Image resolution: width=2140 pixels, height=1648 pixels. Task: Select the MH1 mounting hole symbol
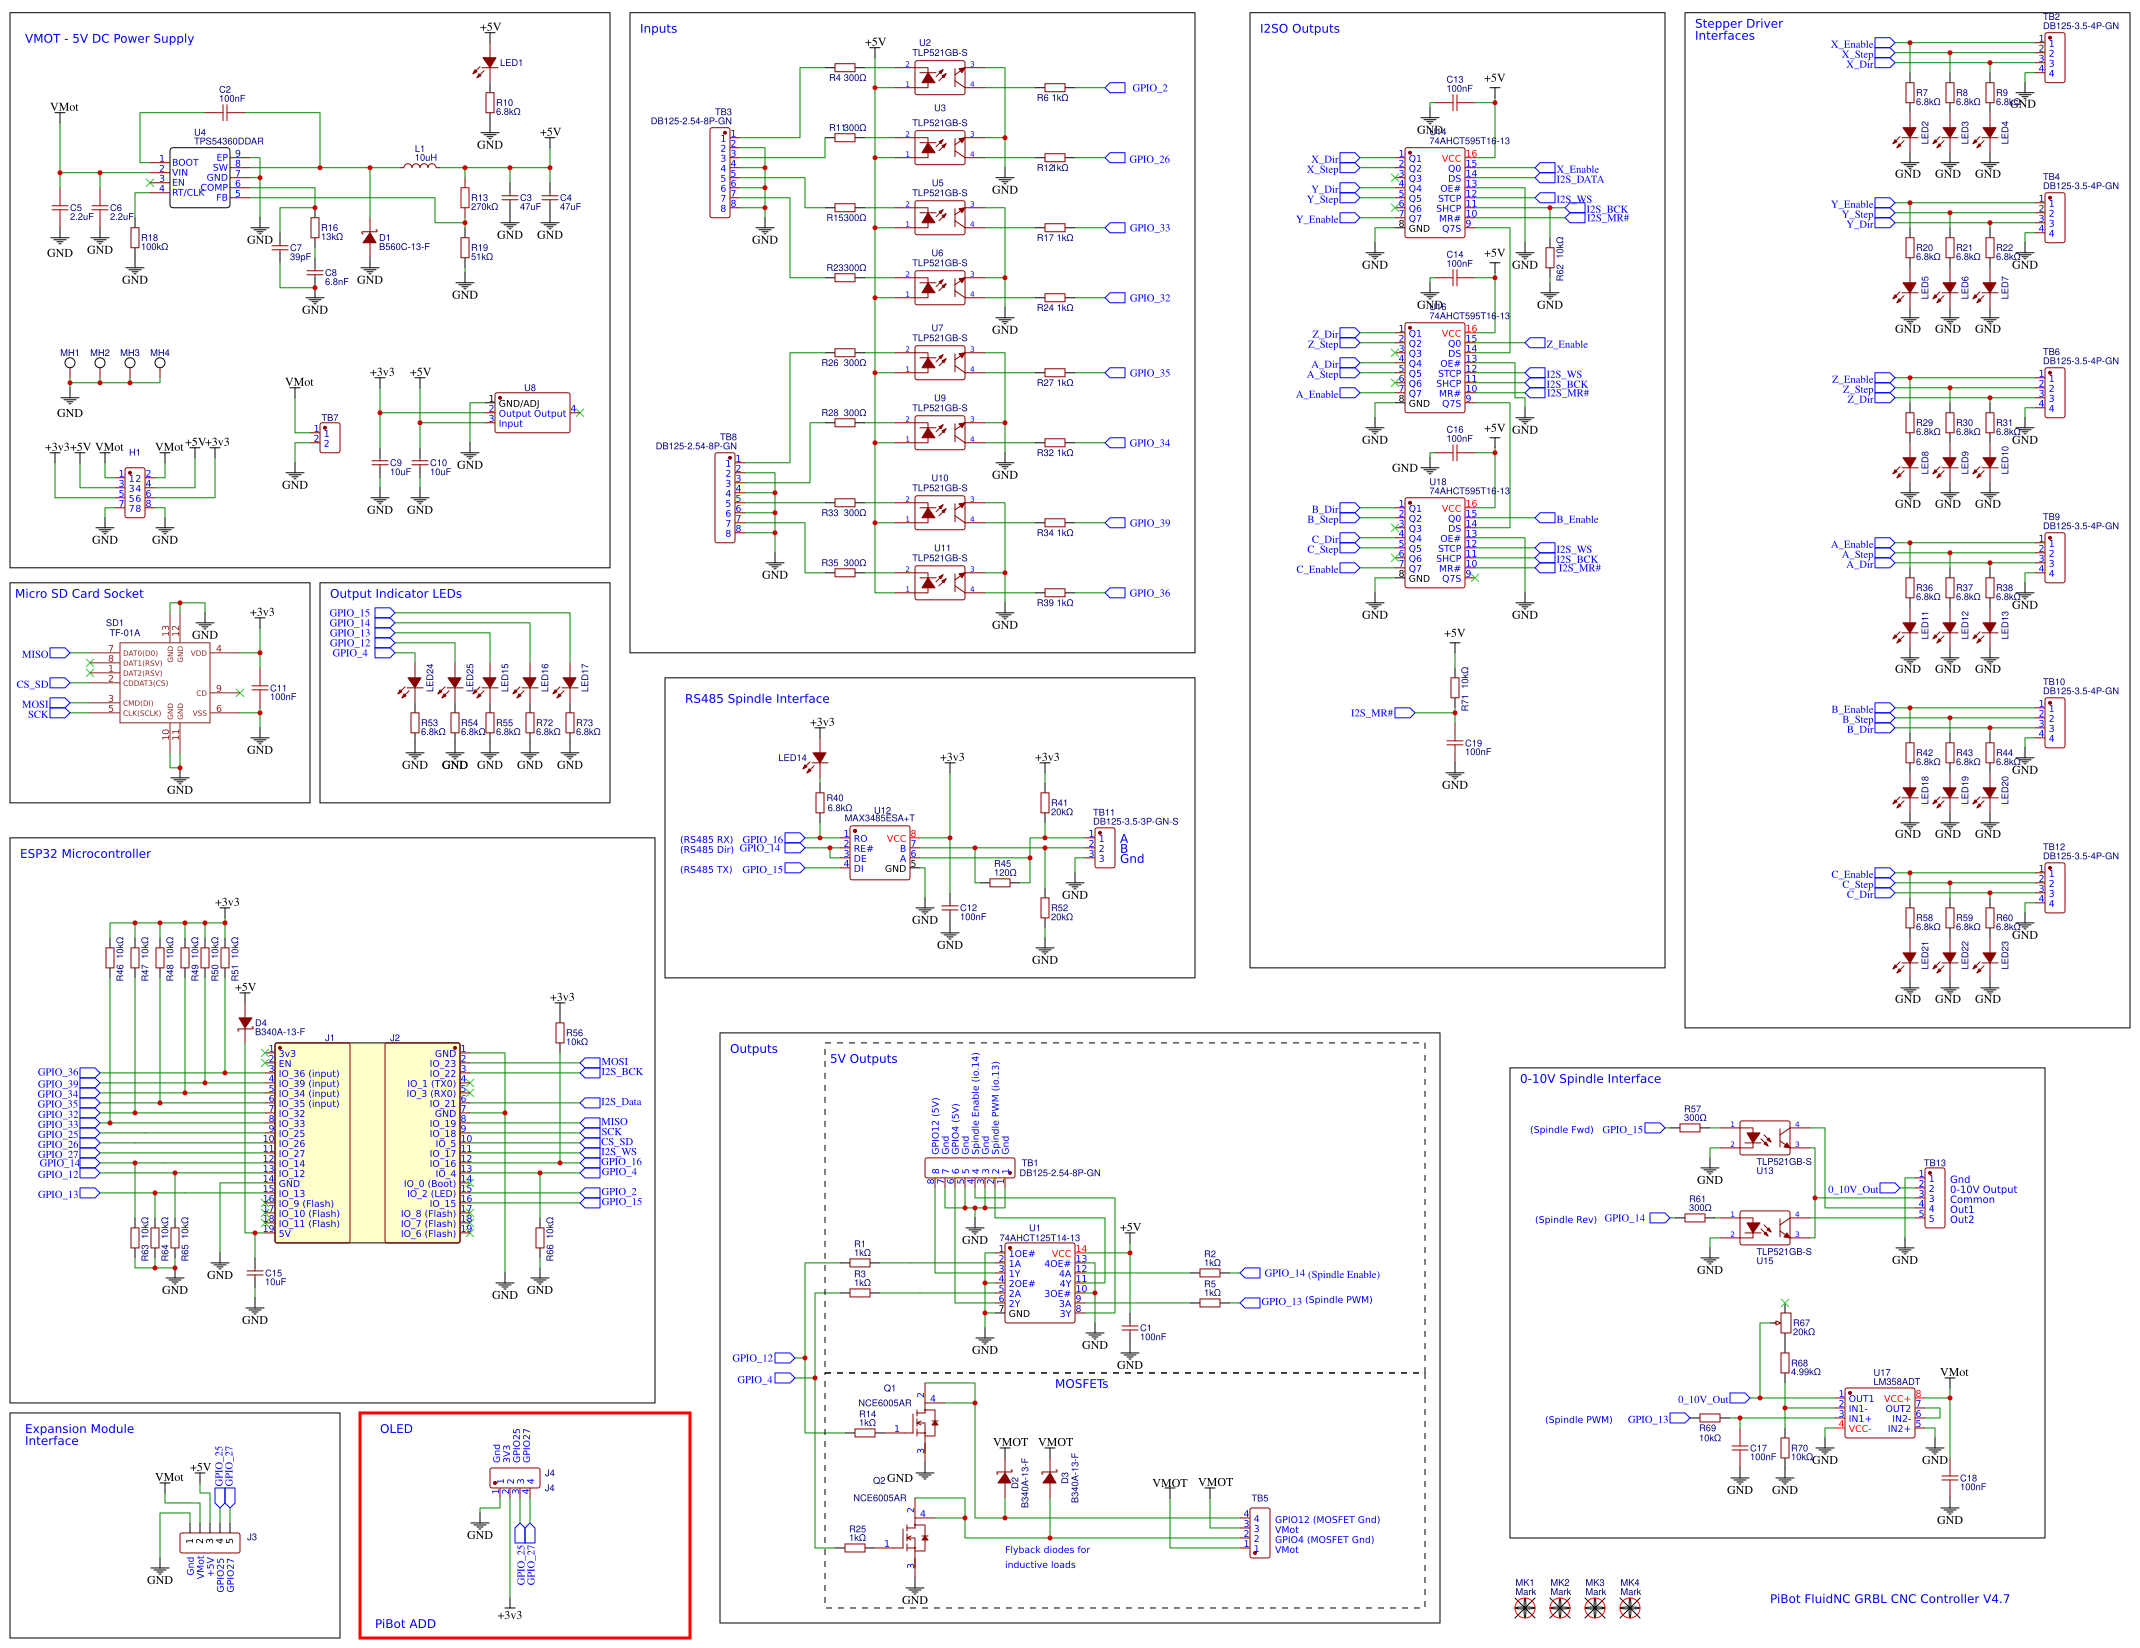click(x=69, y=363)
